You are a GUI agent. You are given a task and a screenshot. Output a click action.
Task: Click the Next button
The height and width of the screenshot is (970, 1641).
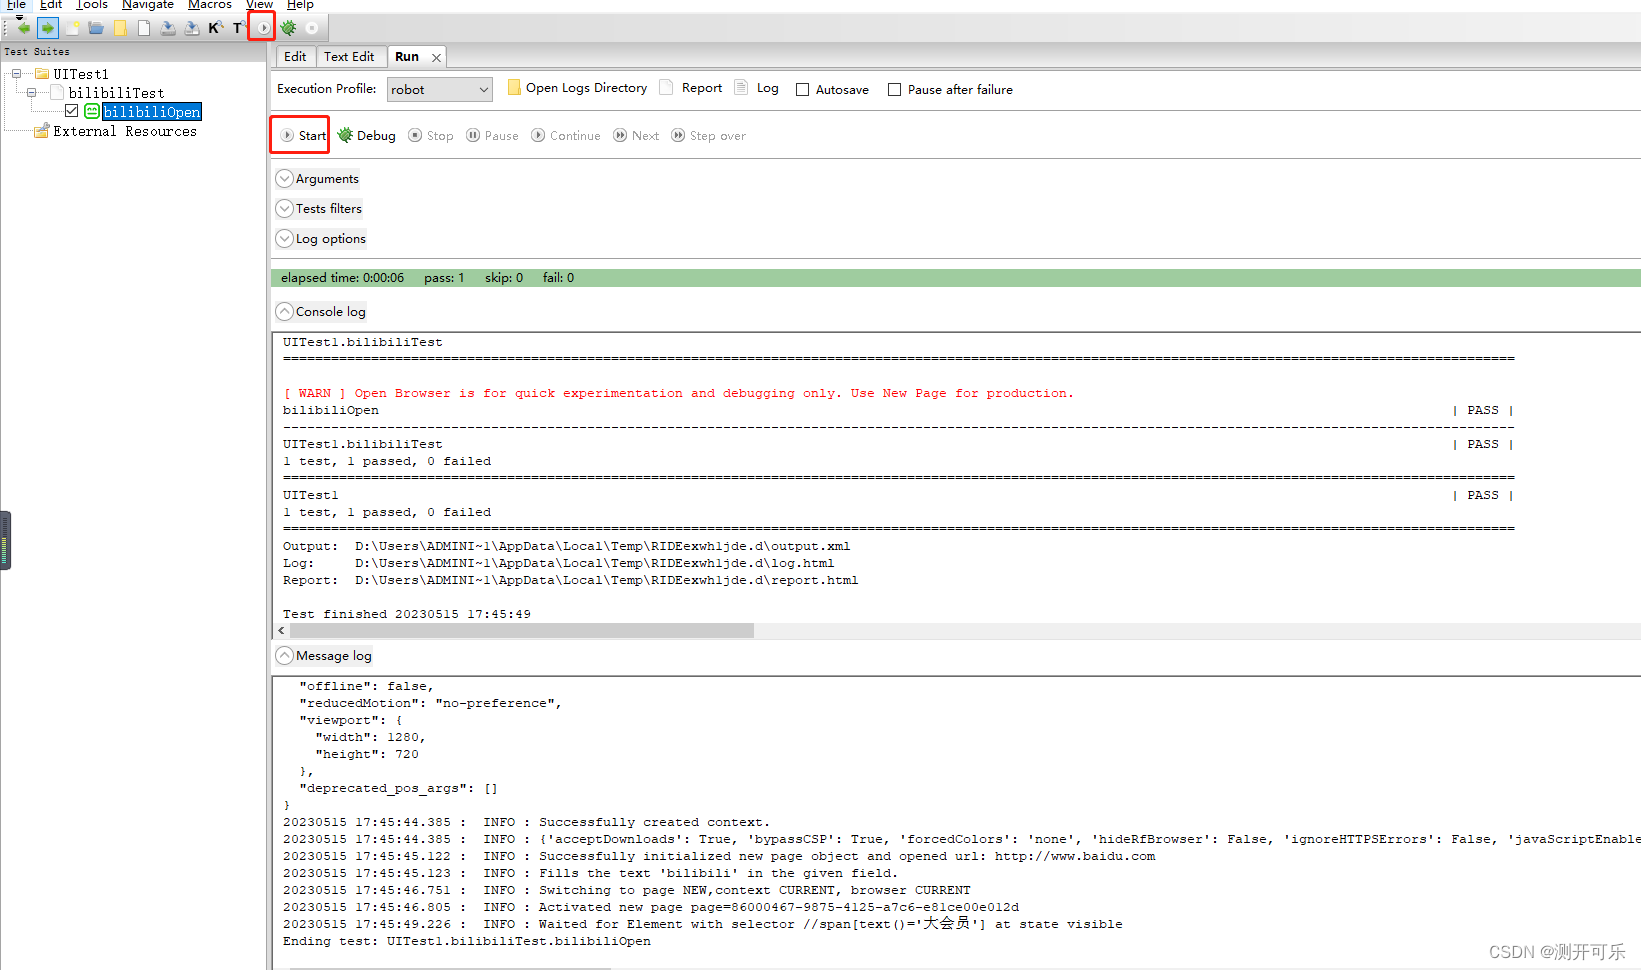point(636,136)
